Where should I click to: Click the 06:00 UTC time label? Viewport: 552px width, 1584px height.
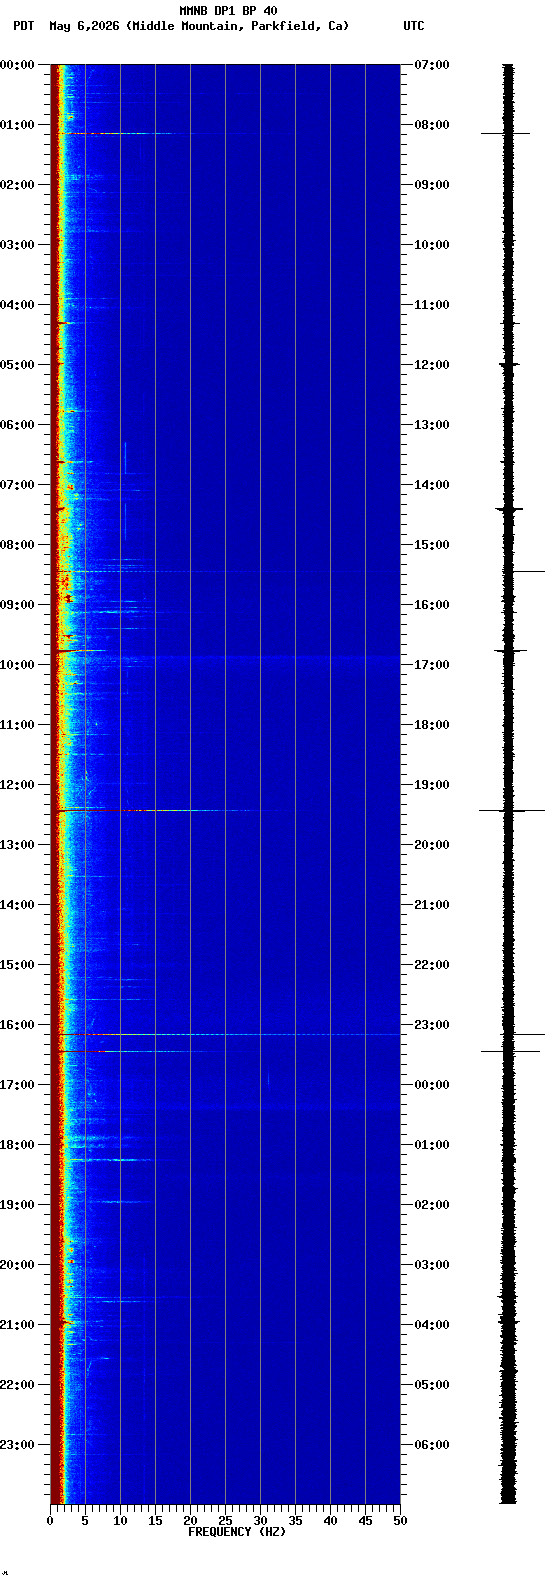(x=431, y=1445)
